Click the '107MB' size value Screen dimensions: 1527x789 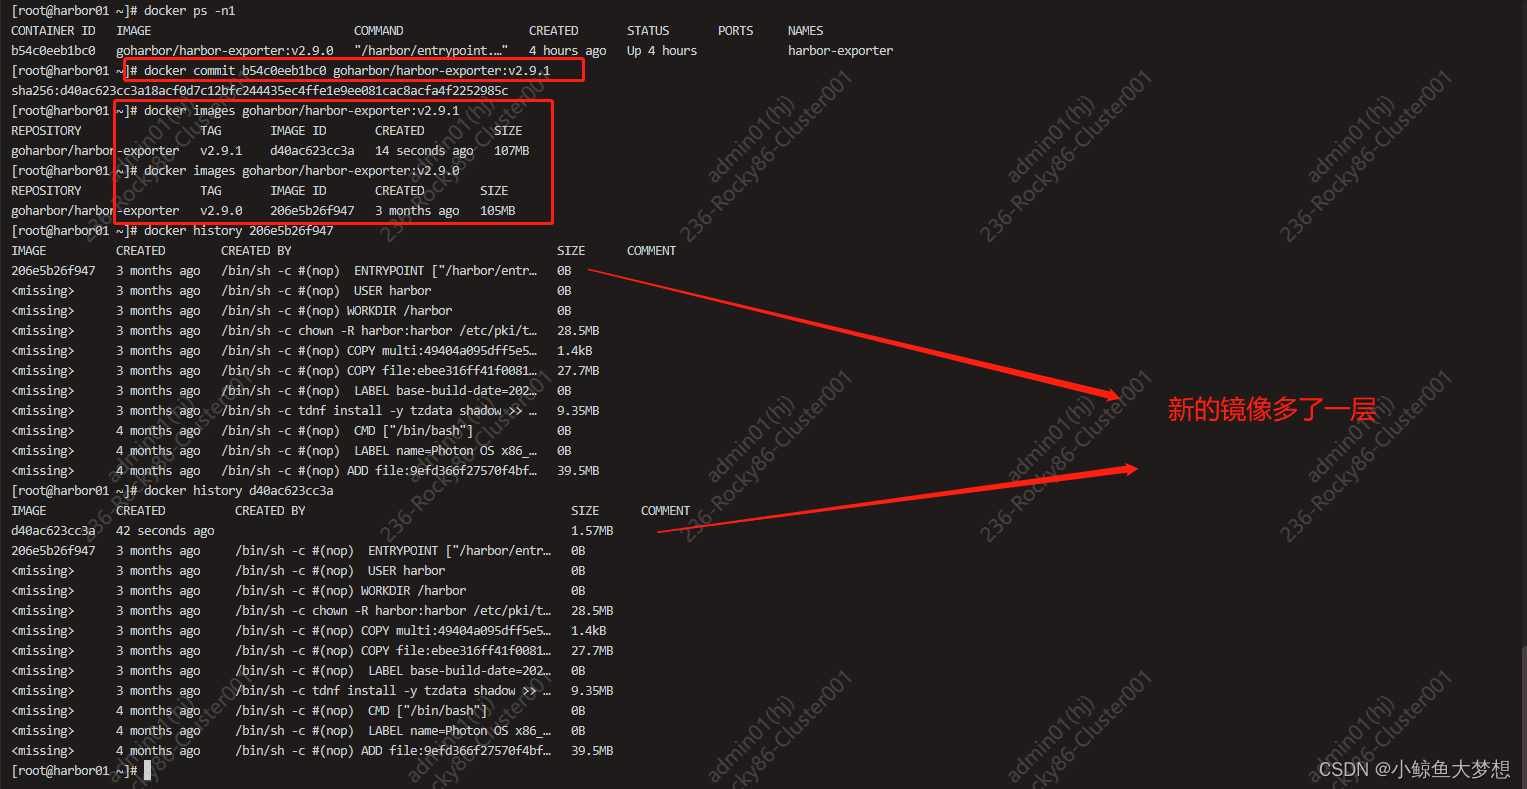(x=511, y=151)
